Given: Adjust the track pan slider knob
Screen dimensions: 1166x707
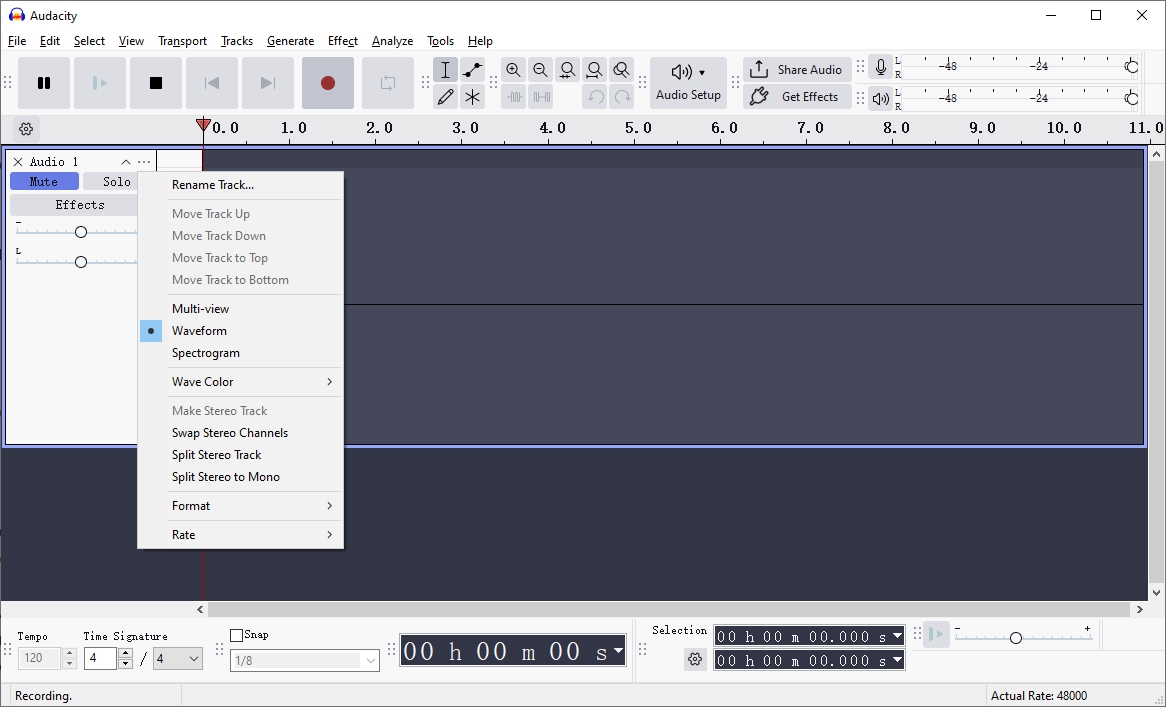Looking at the screenshot, I should [81, 262].
